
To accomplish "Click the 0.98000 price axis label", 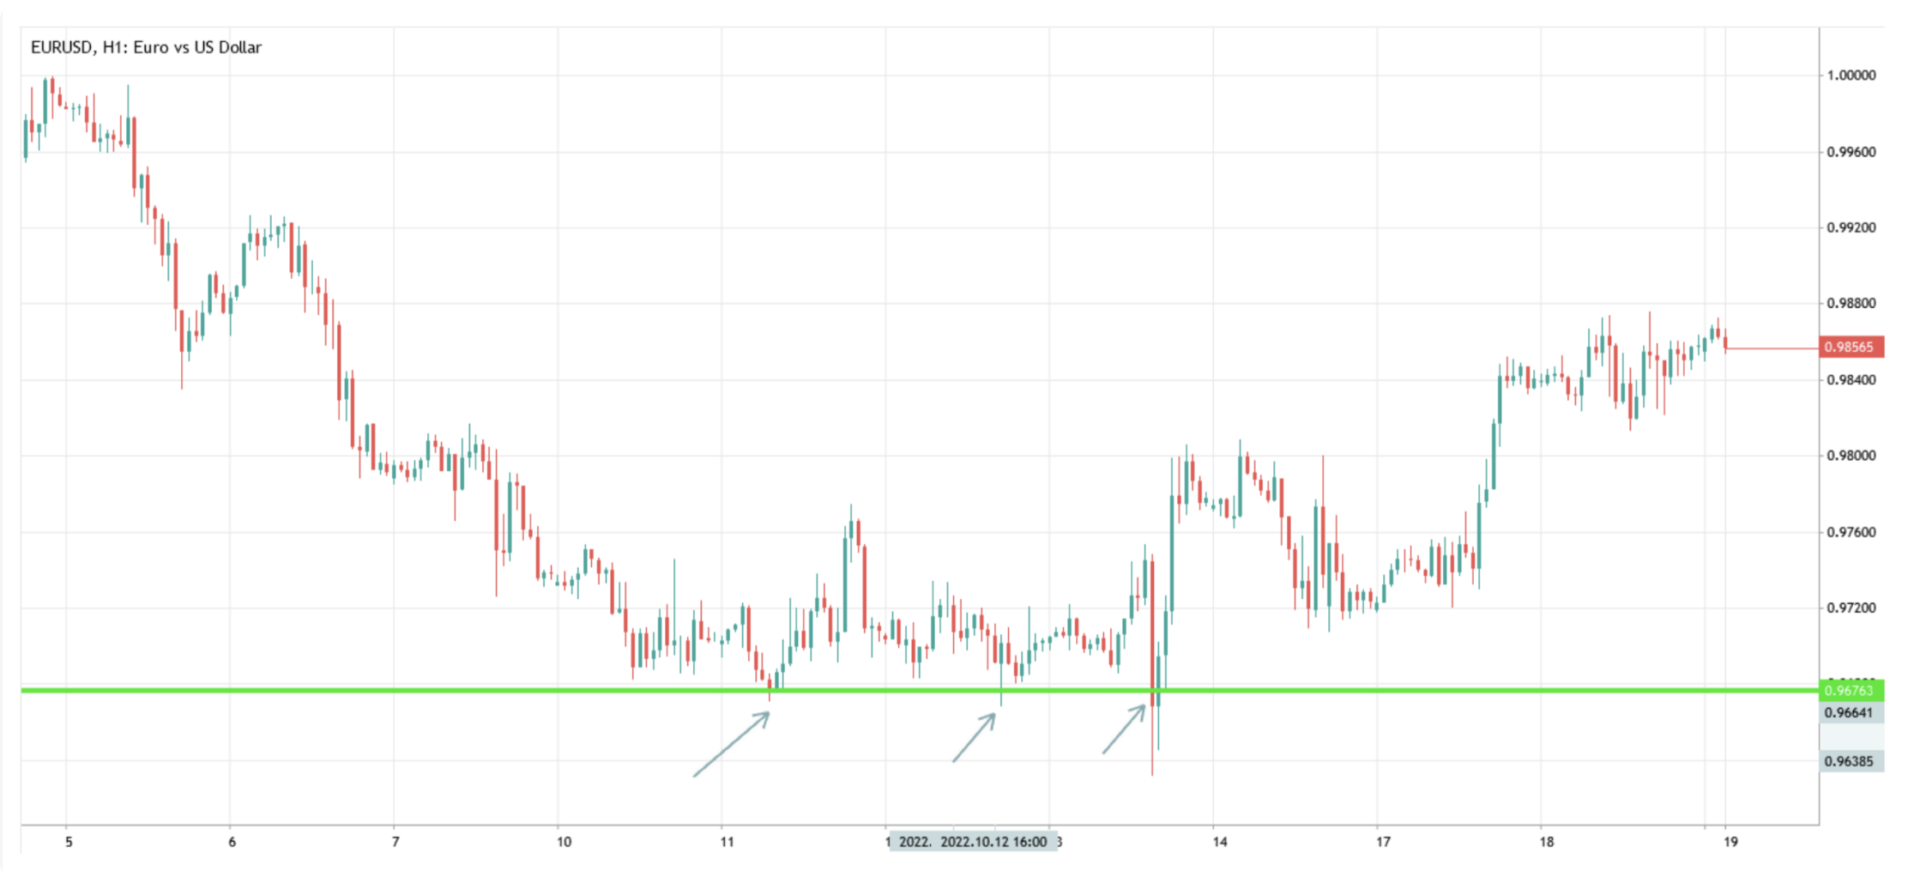I will point(1850,456).
